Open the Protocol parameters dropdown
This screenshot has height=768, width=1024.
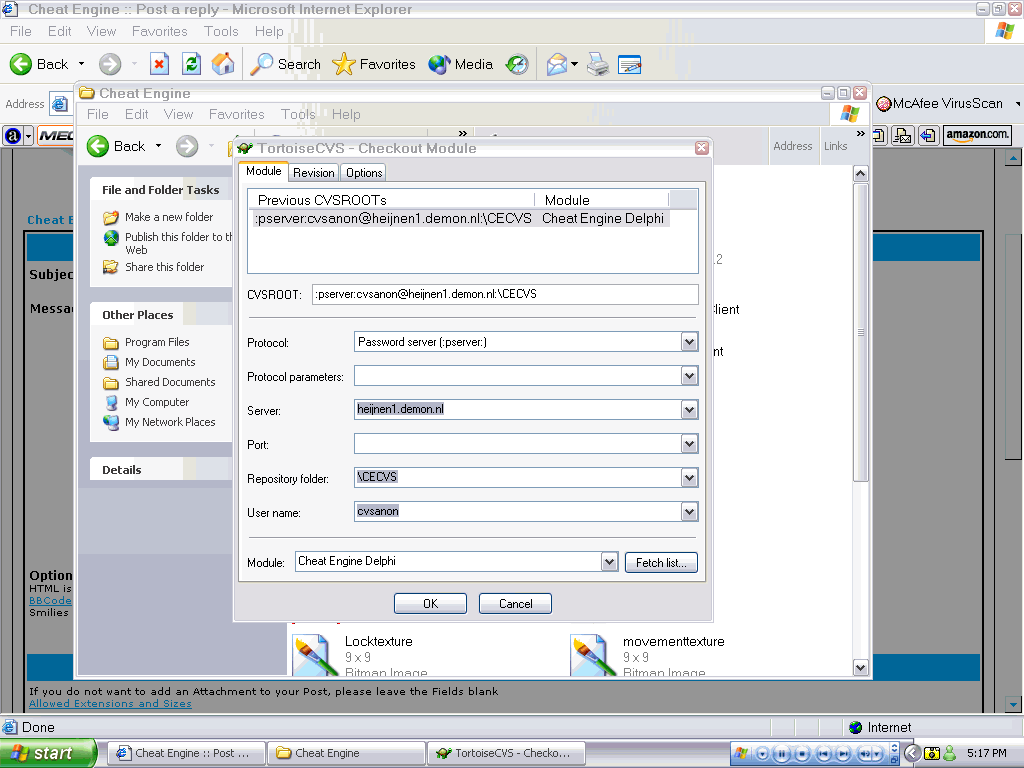coord(689,376)
